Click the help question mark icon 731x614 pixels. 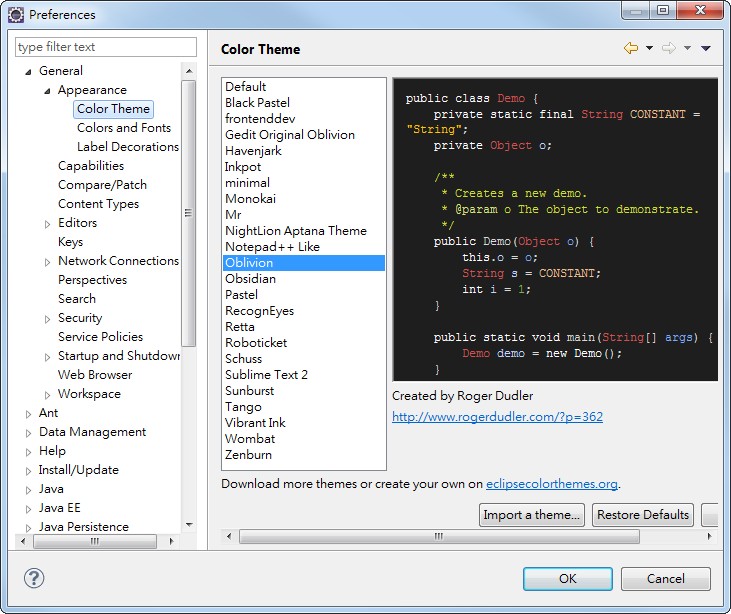click(x=34, y=578)
